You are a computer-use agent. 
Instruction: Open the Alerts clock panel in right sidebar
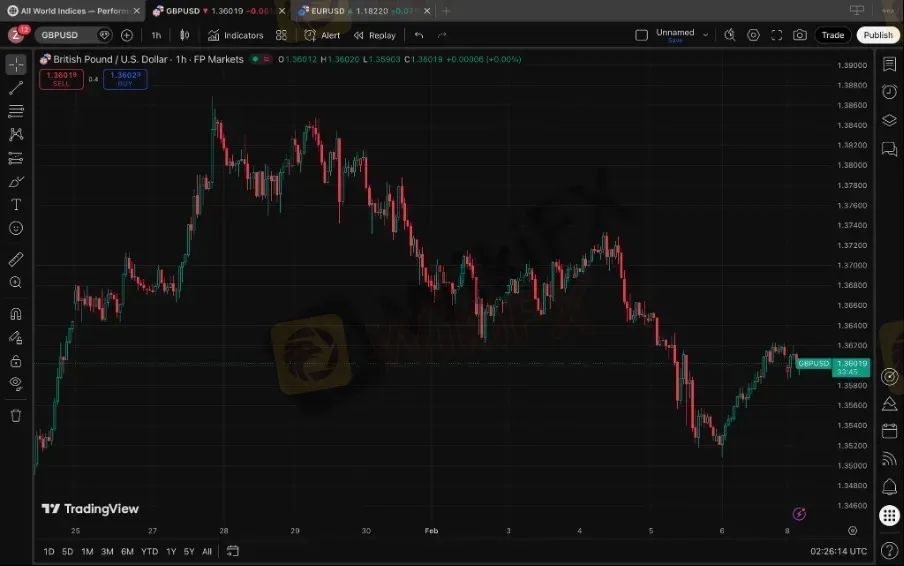pyautogui.click(x=888, y=92)
